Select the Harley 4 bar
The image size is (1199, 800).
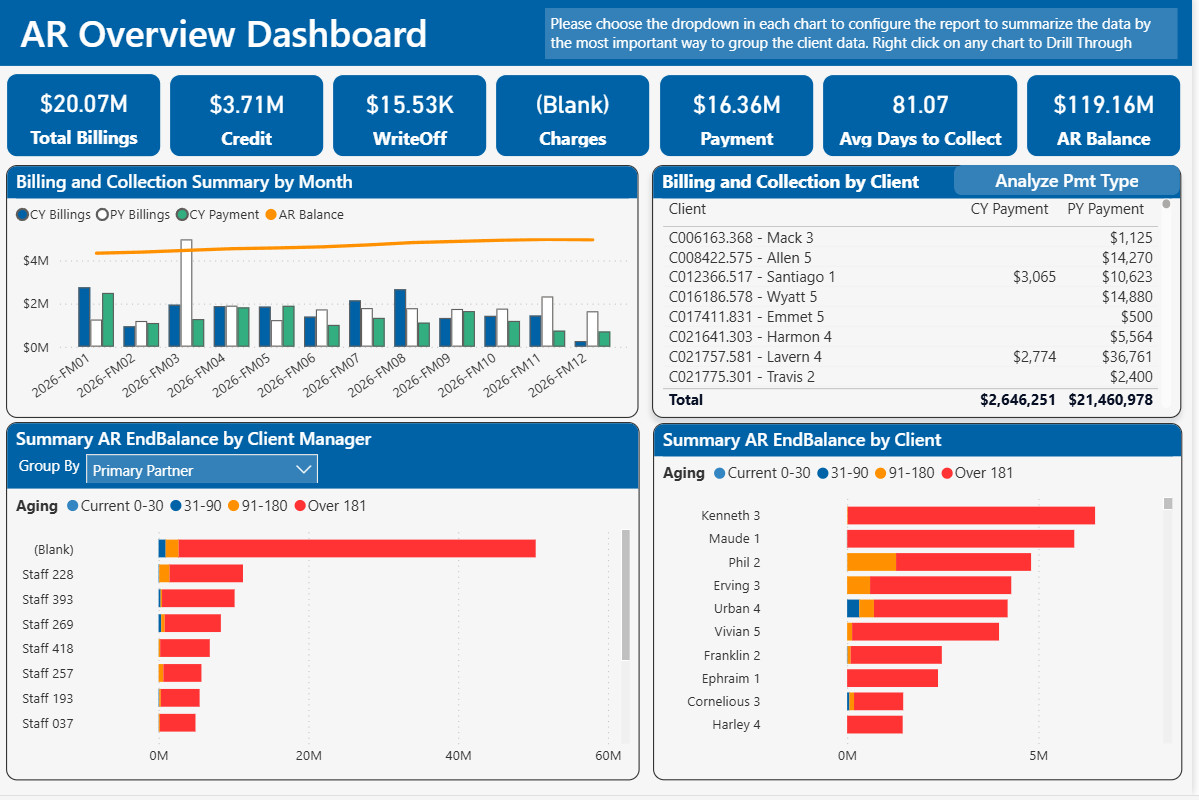point(875,724)
